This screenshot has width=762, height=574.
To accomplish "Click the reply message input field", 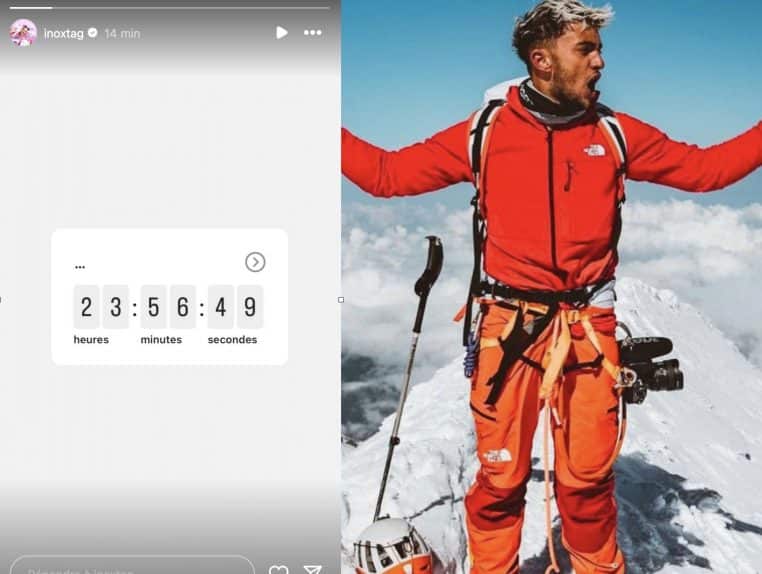I will [x=130, y=567].
